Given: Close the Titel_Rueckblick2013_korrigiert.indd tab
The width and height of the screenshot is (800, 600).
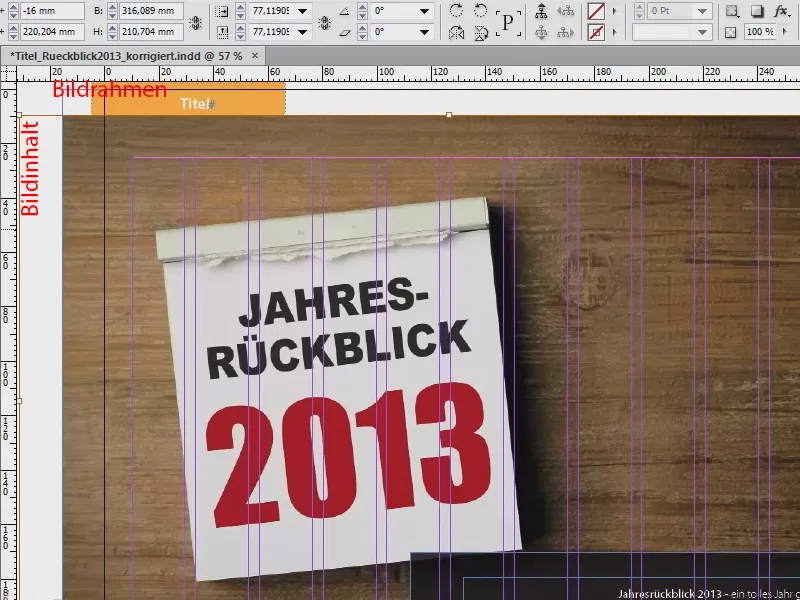Looking at the screenshot, I should coord(255,56).
